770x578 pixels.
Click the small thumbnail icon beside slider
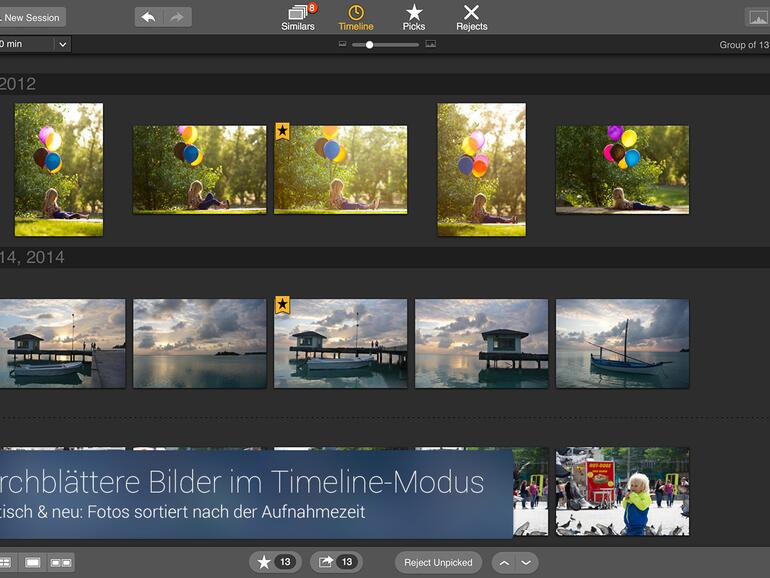point(343,45)
